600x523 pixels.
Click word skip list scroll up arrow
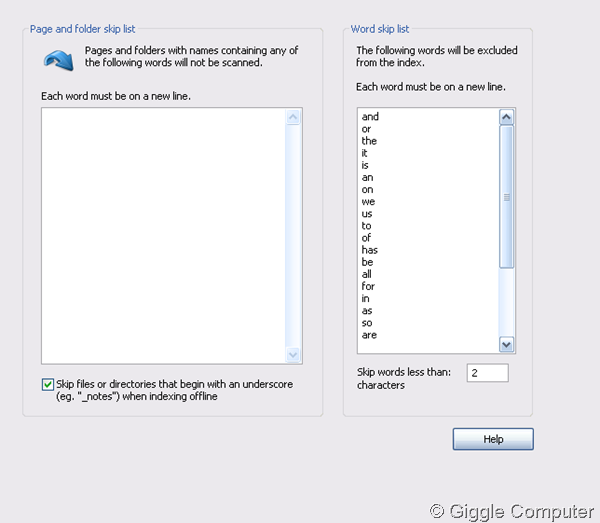coord(506,117)
